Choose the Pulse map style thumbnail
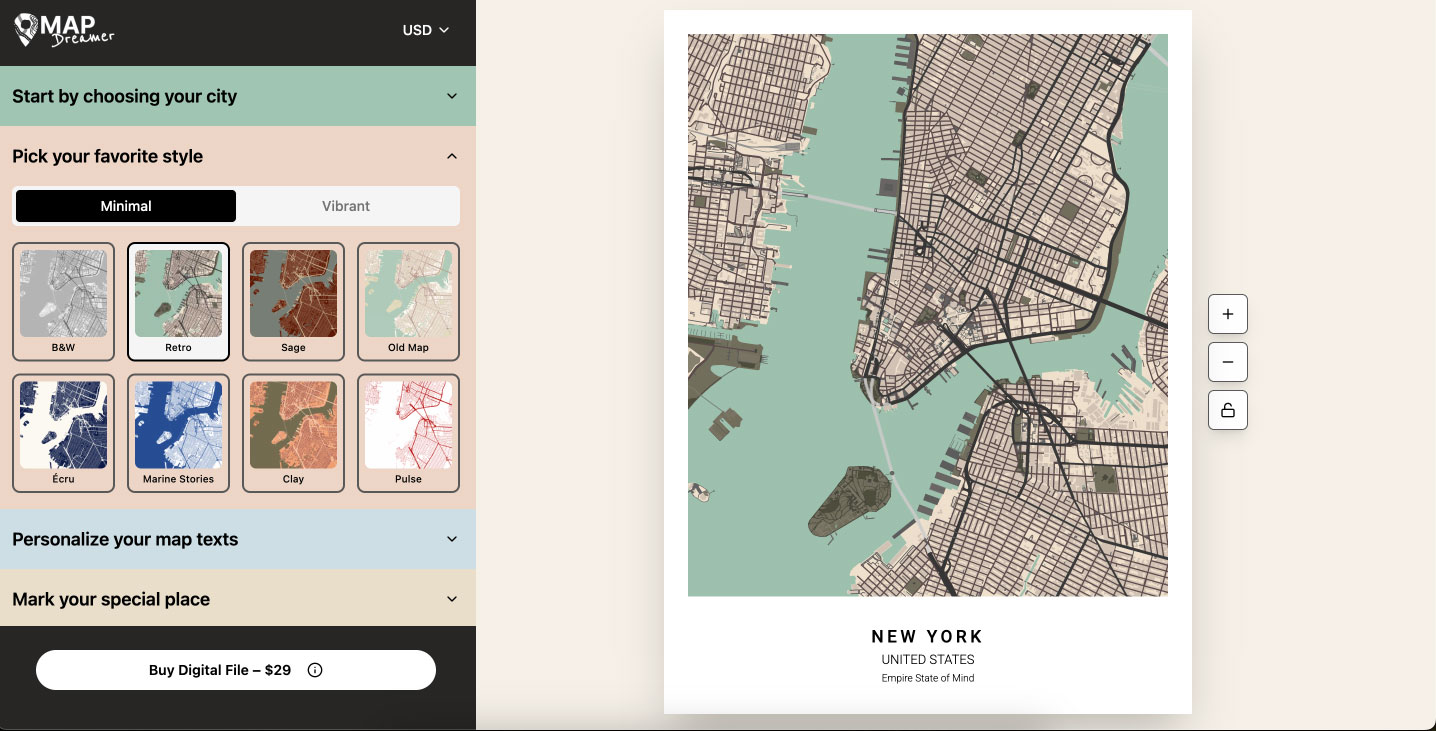Image resolution: width=1436 pixels, height=731 pixels. pyautogui.click(x=408, y=433)
